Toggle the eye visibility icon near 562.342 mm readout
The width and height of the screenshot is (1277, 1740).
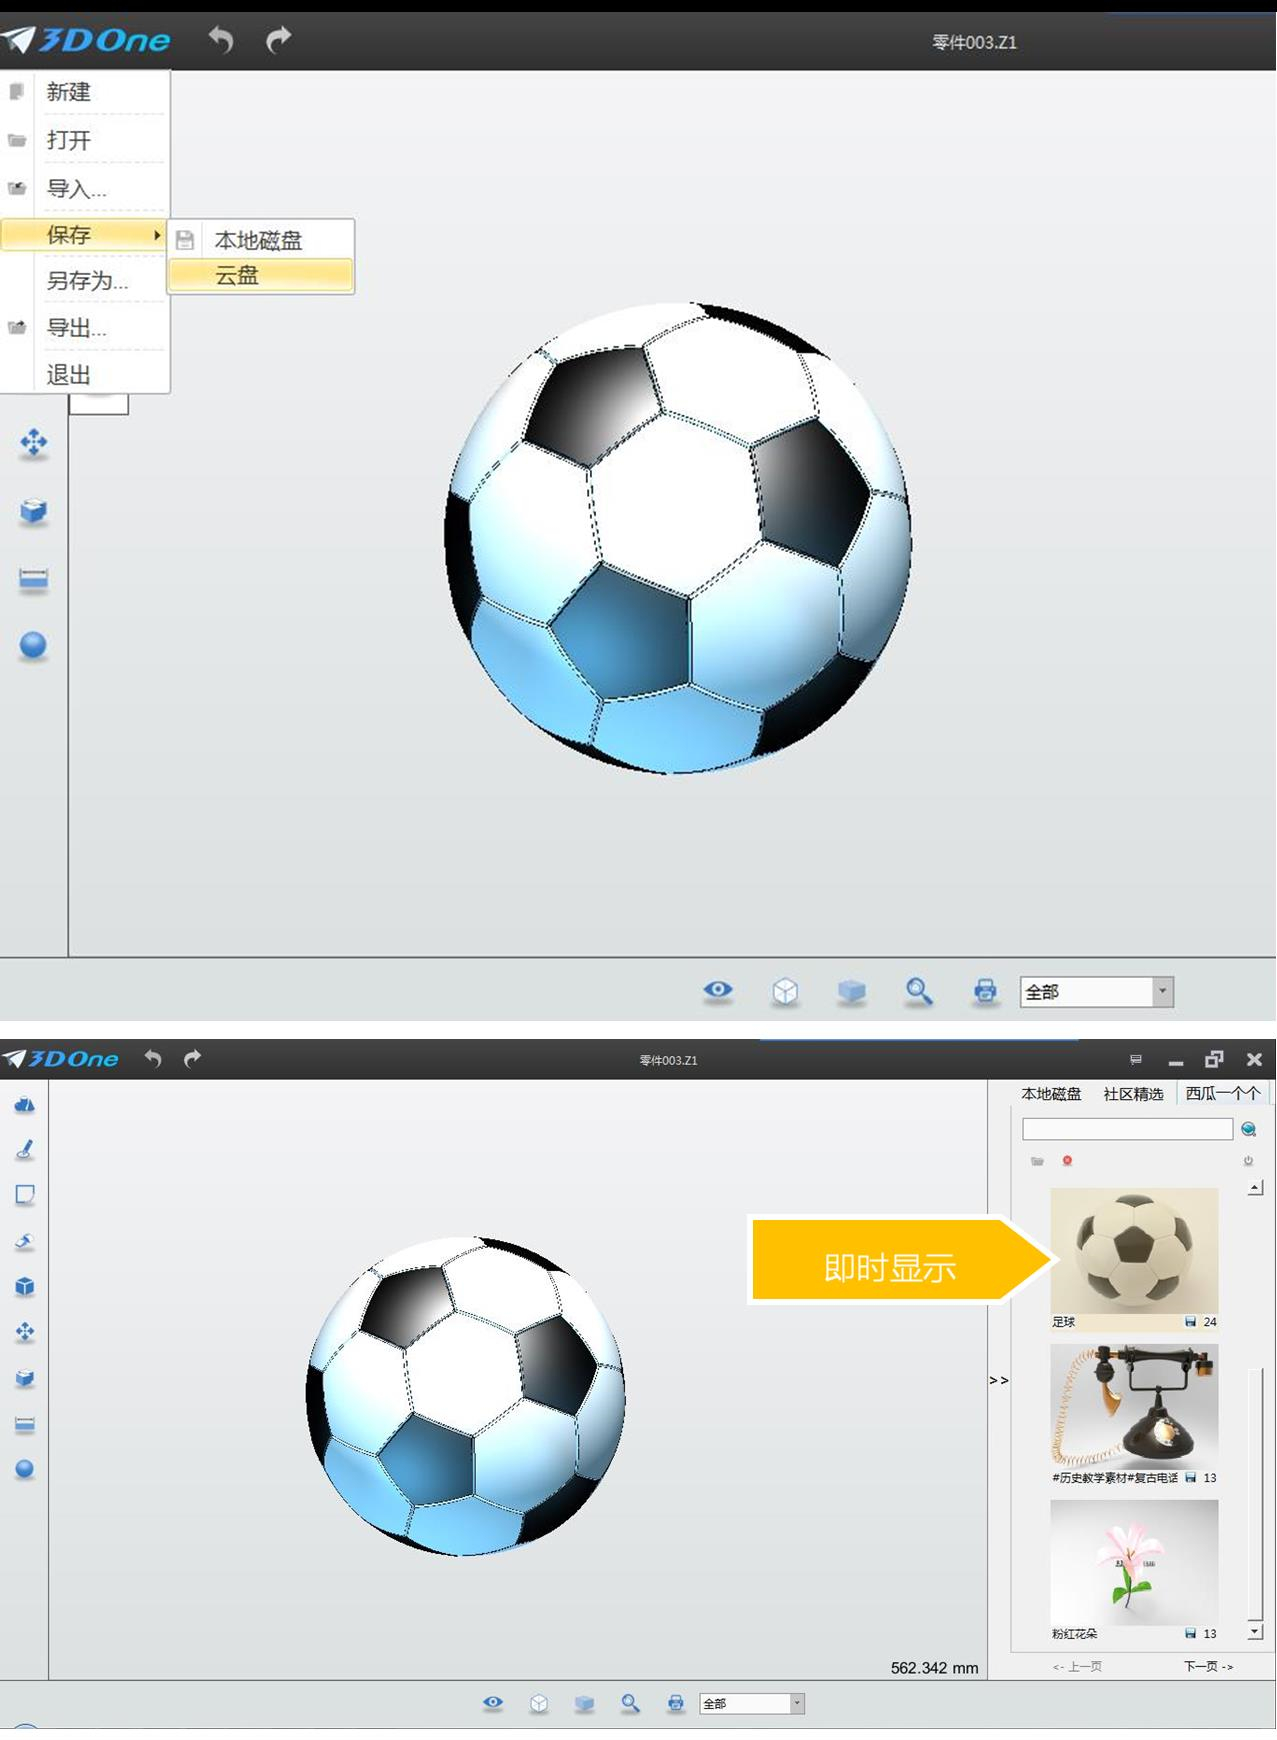coord(493,1703)
